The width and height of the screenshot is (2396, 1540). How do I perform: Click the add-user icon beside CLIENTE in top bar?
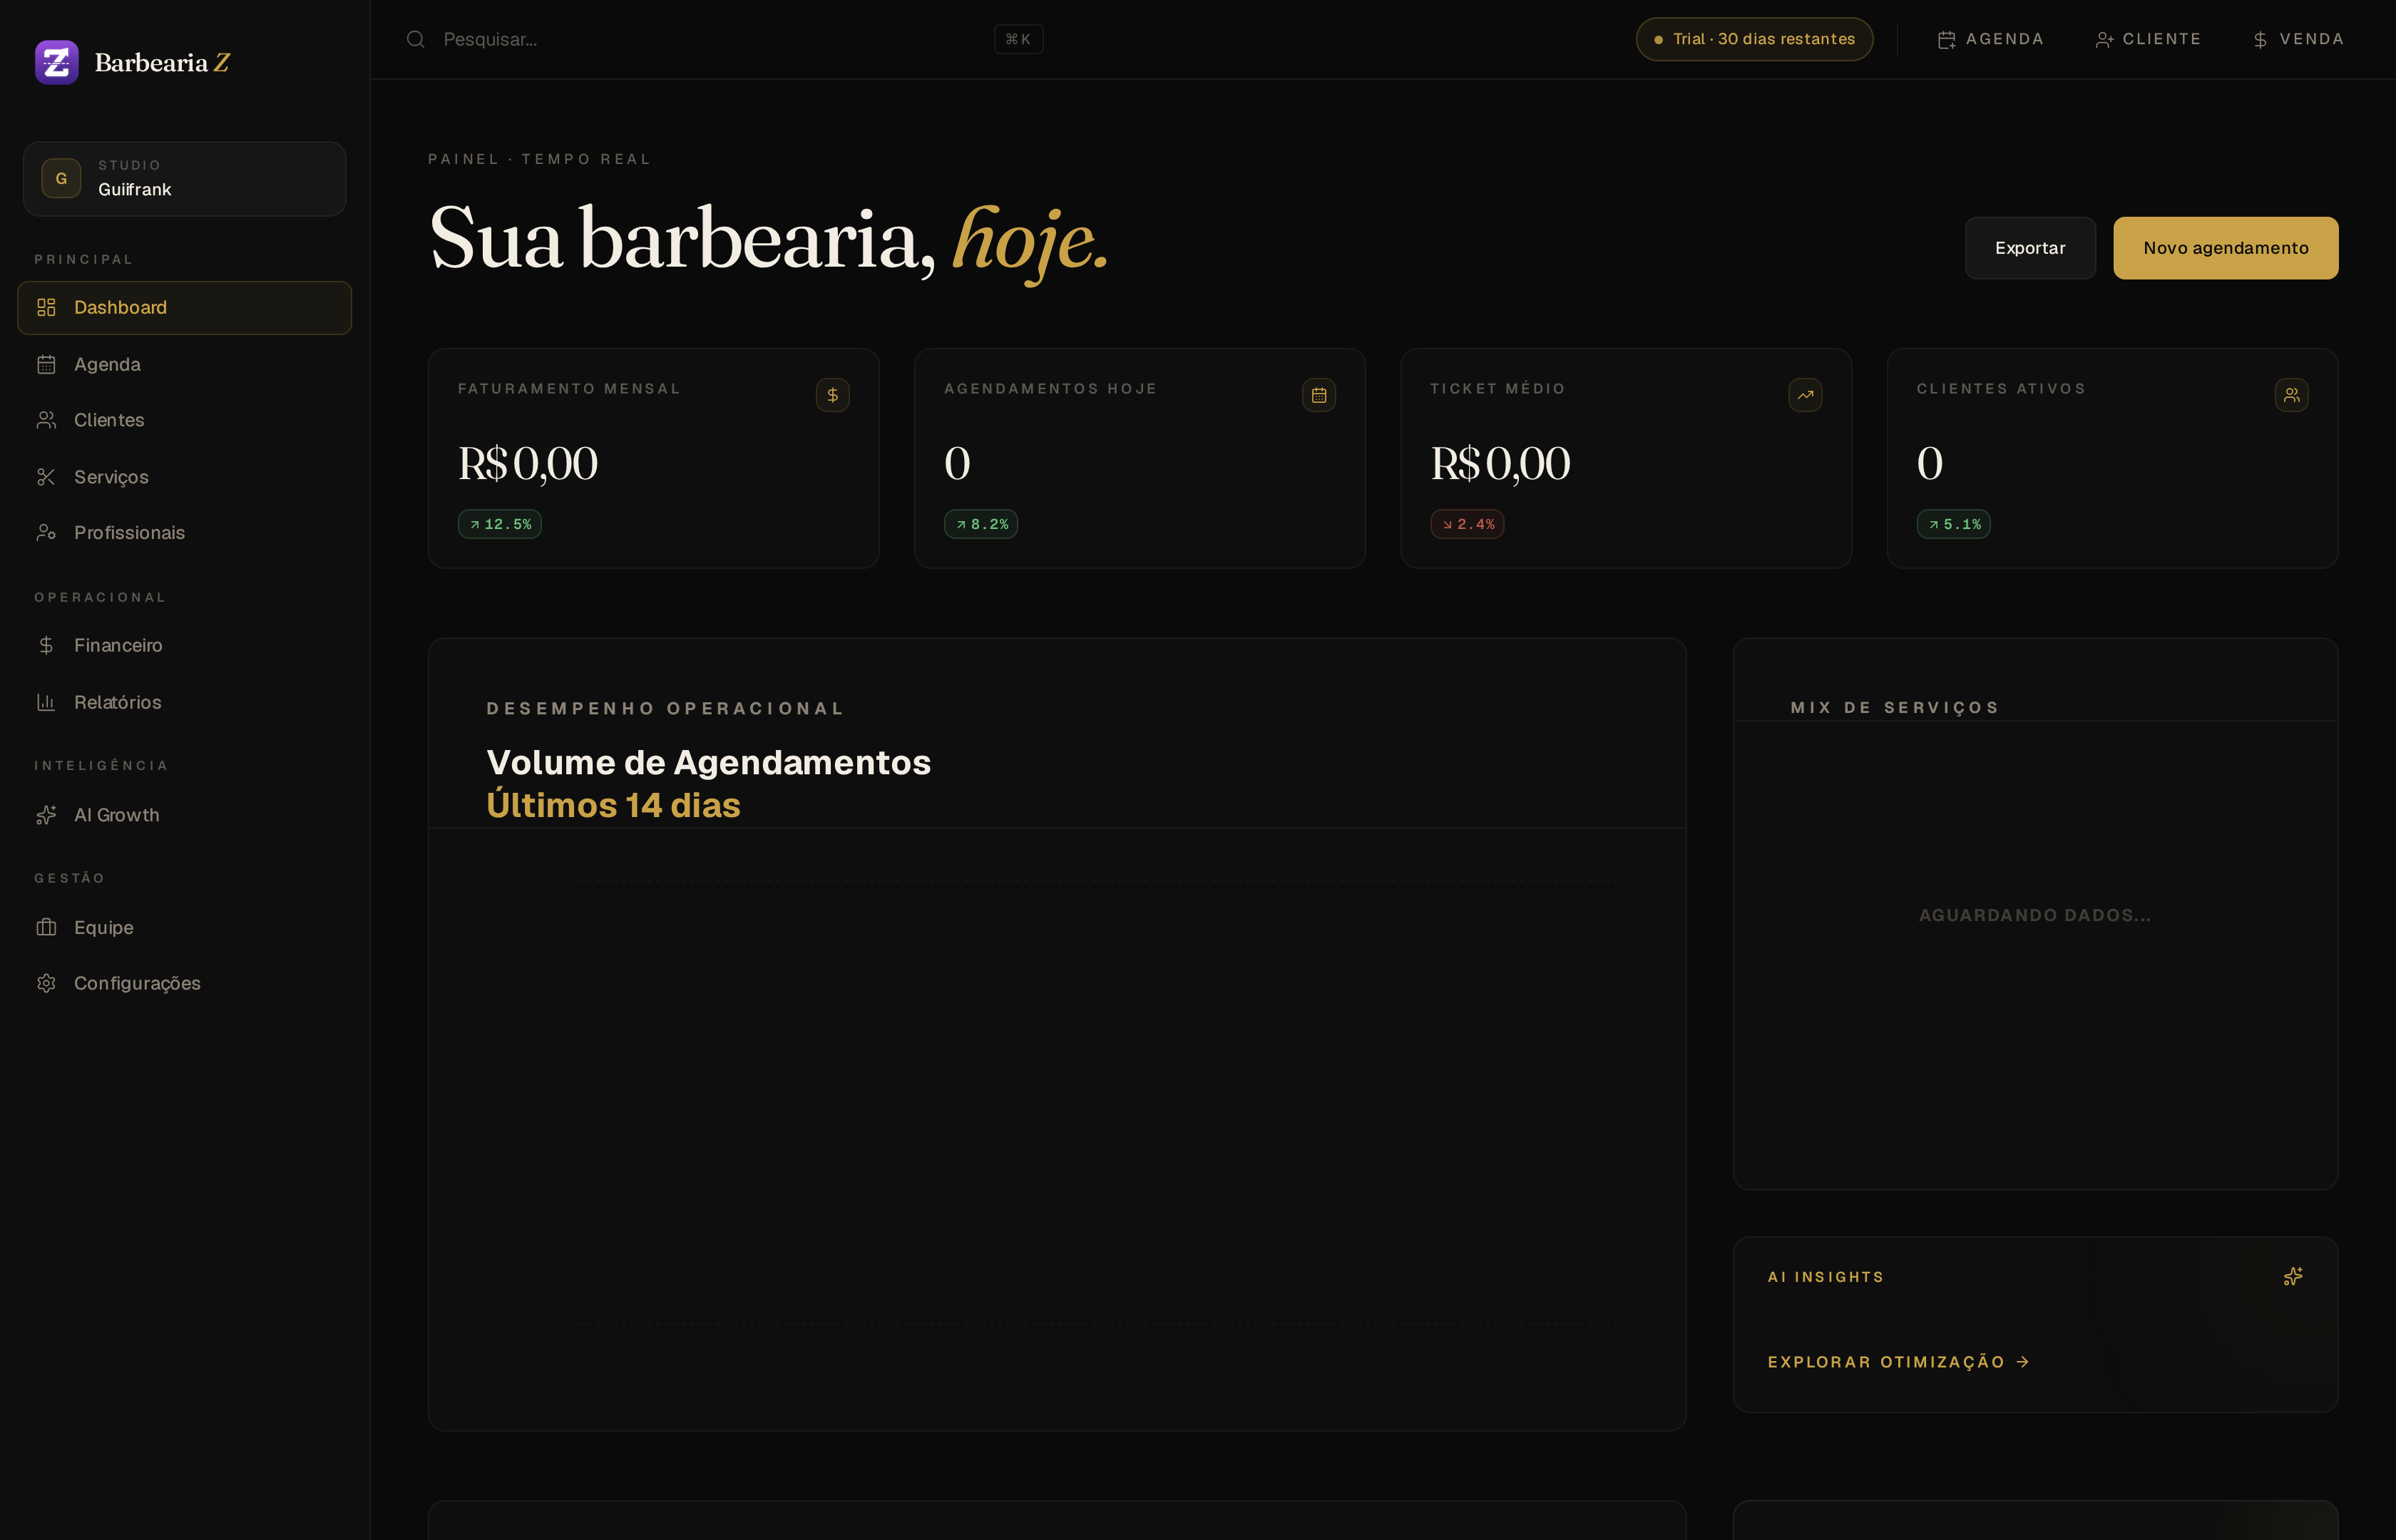(x=2104, y=40)
